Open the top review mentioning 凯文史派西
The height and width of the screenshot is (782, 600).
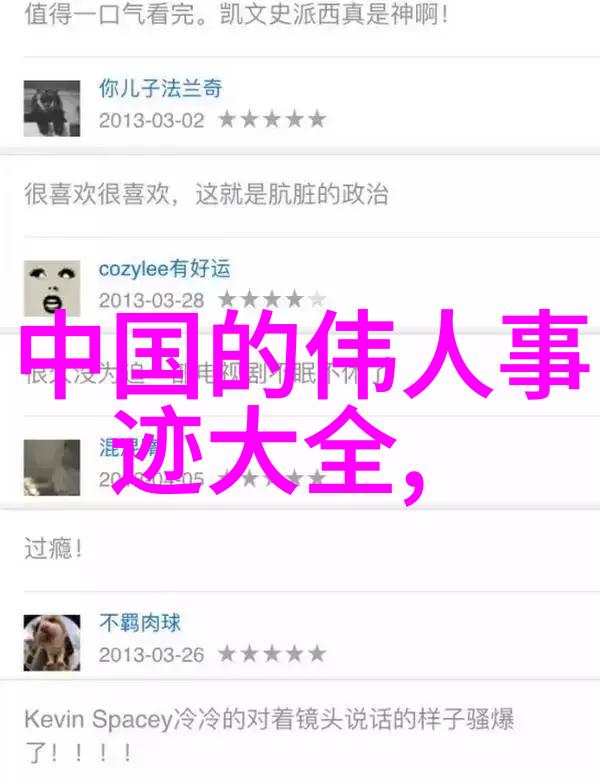point(236,15)
